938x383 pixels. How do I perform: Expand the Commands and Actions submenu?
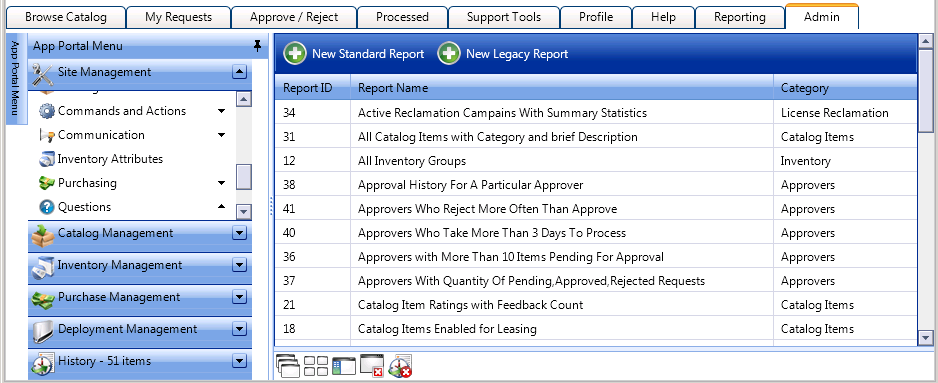[221, 111]
